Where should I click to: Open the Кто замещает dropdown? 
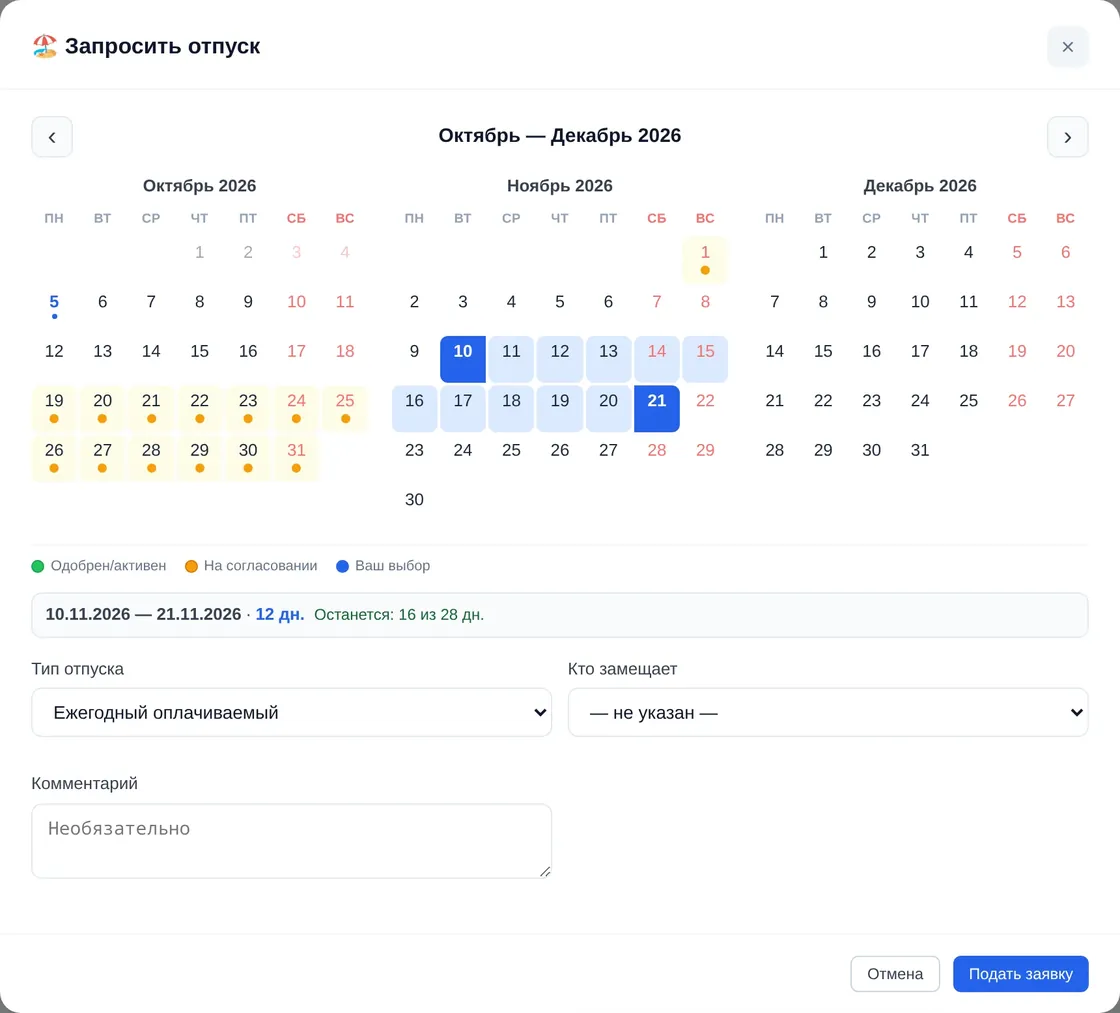828,712
